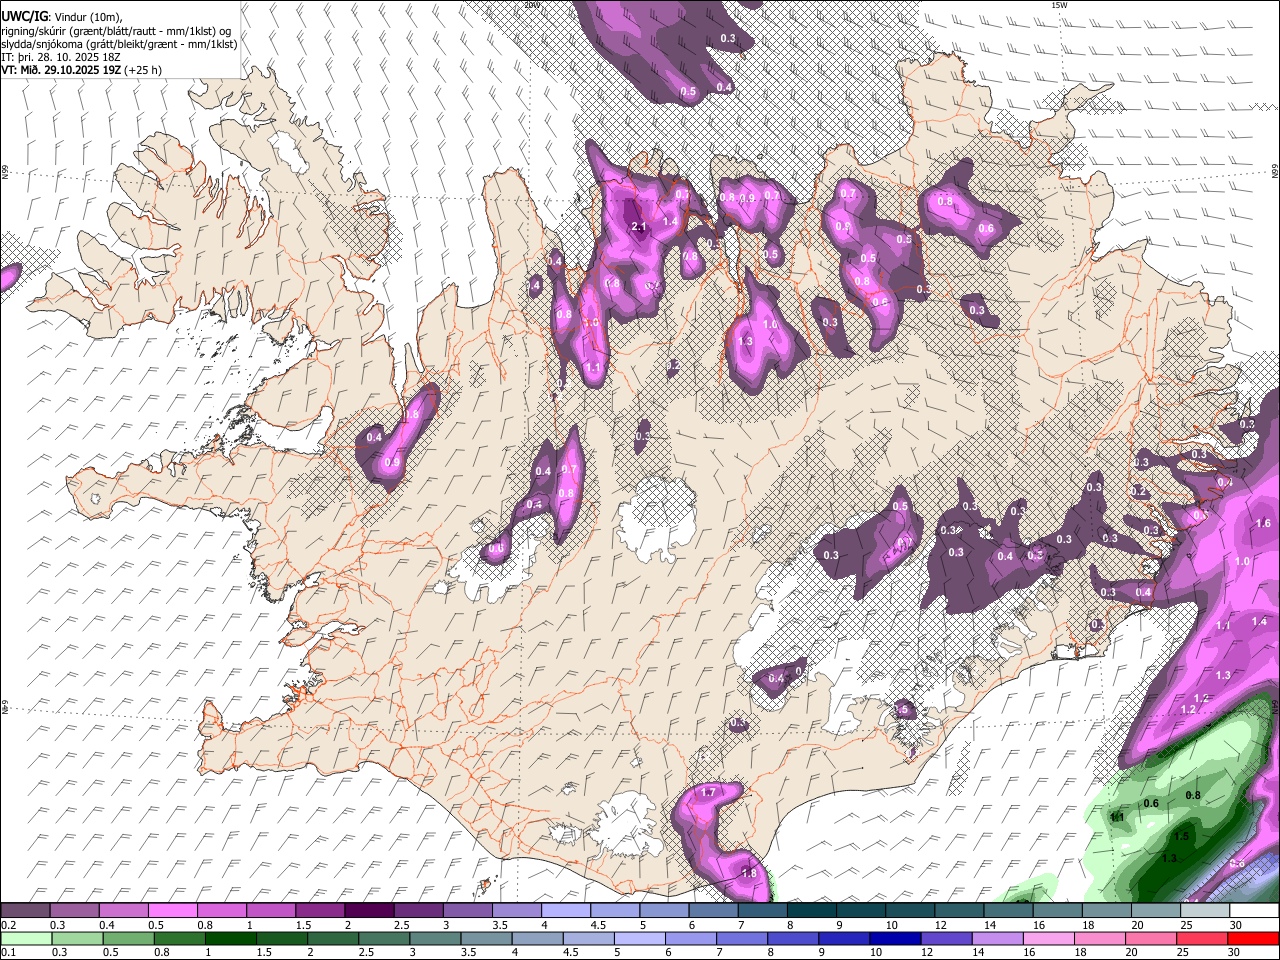Click the 'slydda/snjókoma' legend description line

pos(119,44)
